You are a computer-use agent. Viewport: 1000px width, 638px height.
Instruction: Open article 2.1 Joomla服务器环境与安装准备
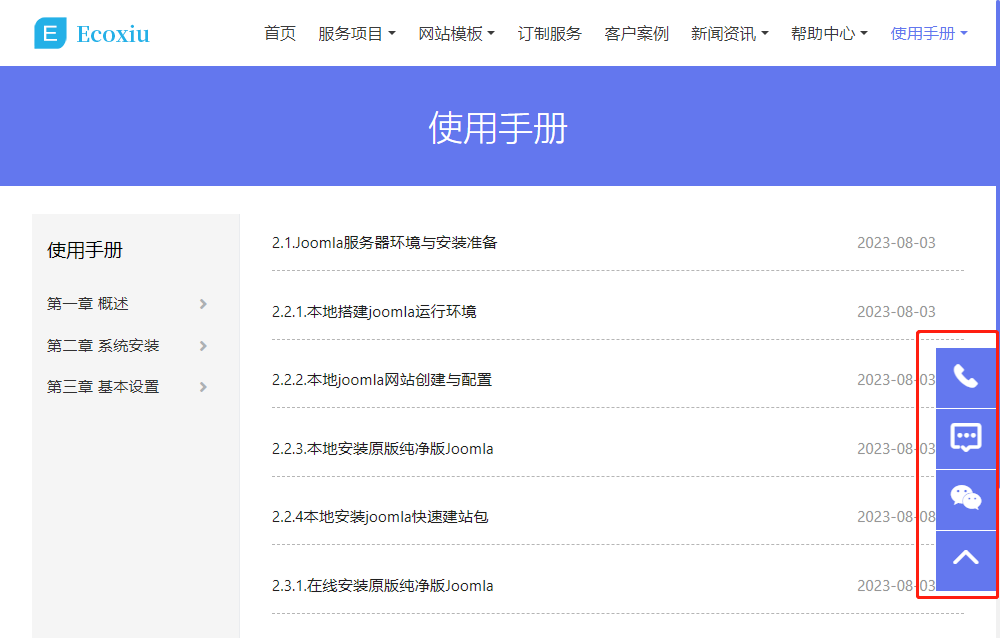(385, 243)
